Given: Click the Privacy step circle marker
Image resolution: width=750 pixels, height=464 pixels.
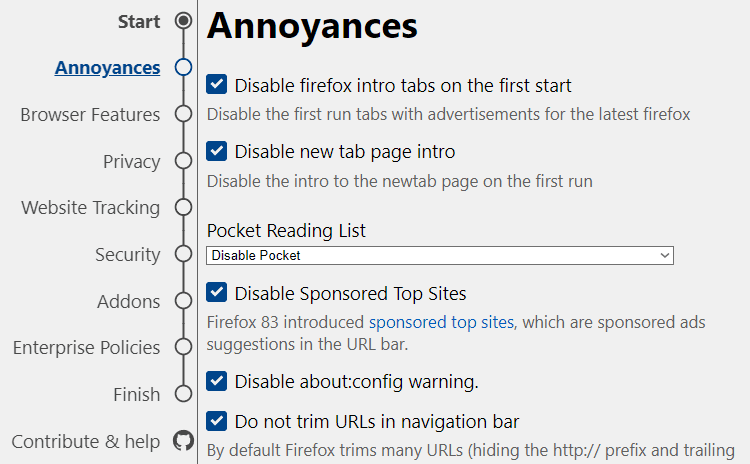Looking at the screenshot, I should pyautogui.click(x=183, y=161).
